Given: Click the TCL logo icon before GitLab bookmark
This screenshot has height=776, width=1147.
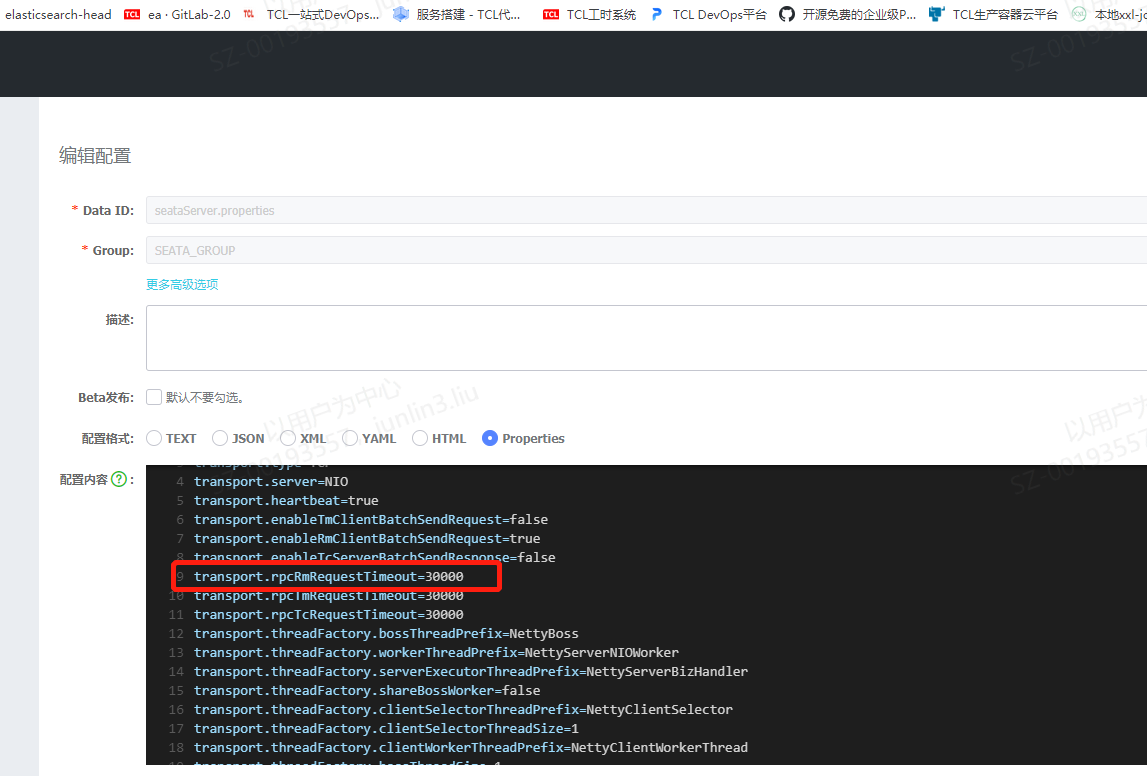Looking at the screenshot, I should click(x=132, y=14).
